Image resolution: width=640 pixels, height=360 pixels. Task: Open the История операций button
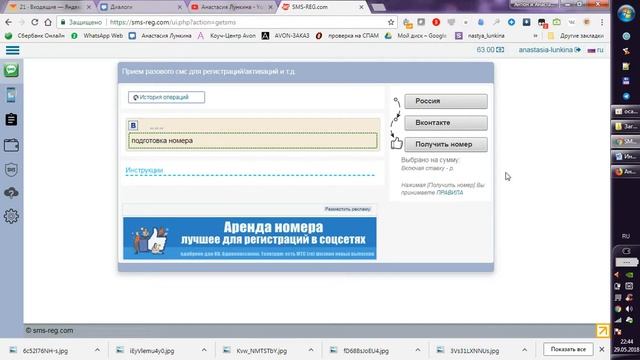(166, 97)
